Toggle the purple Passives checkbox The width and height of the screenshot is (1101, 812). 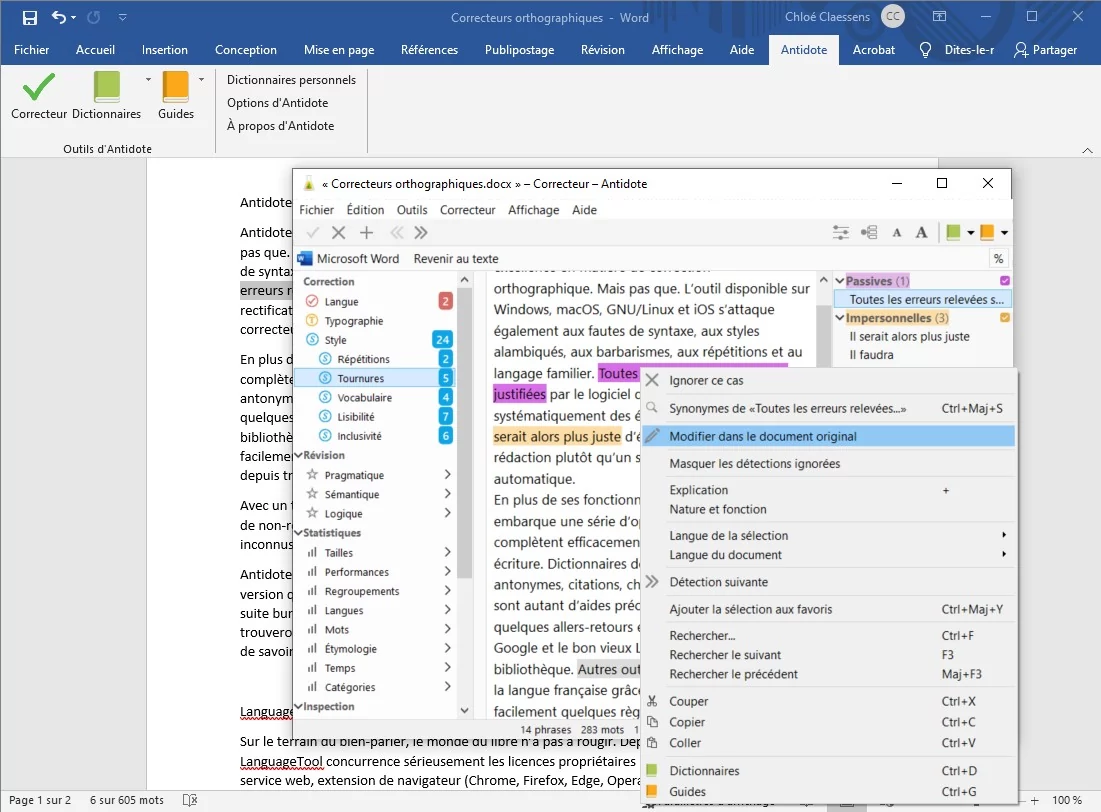pyautogui.click(x=1005, y=281)
